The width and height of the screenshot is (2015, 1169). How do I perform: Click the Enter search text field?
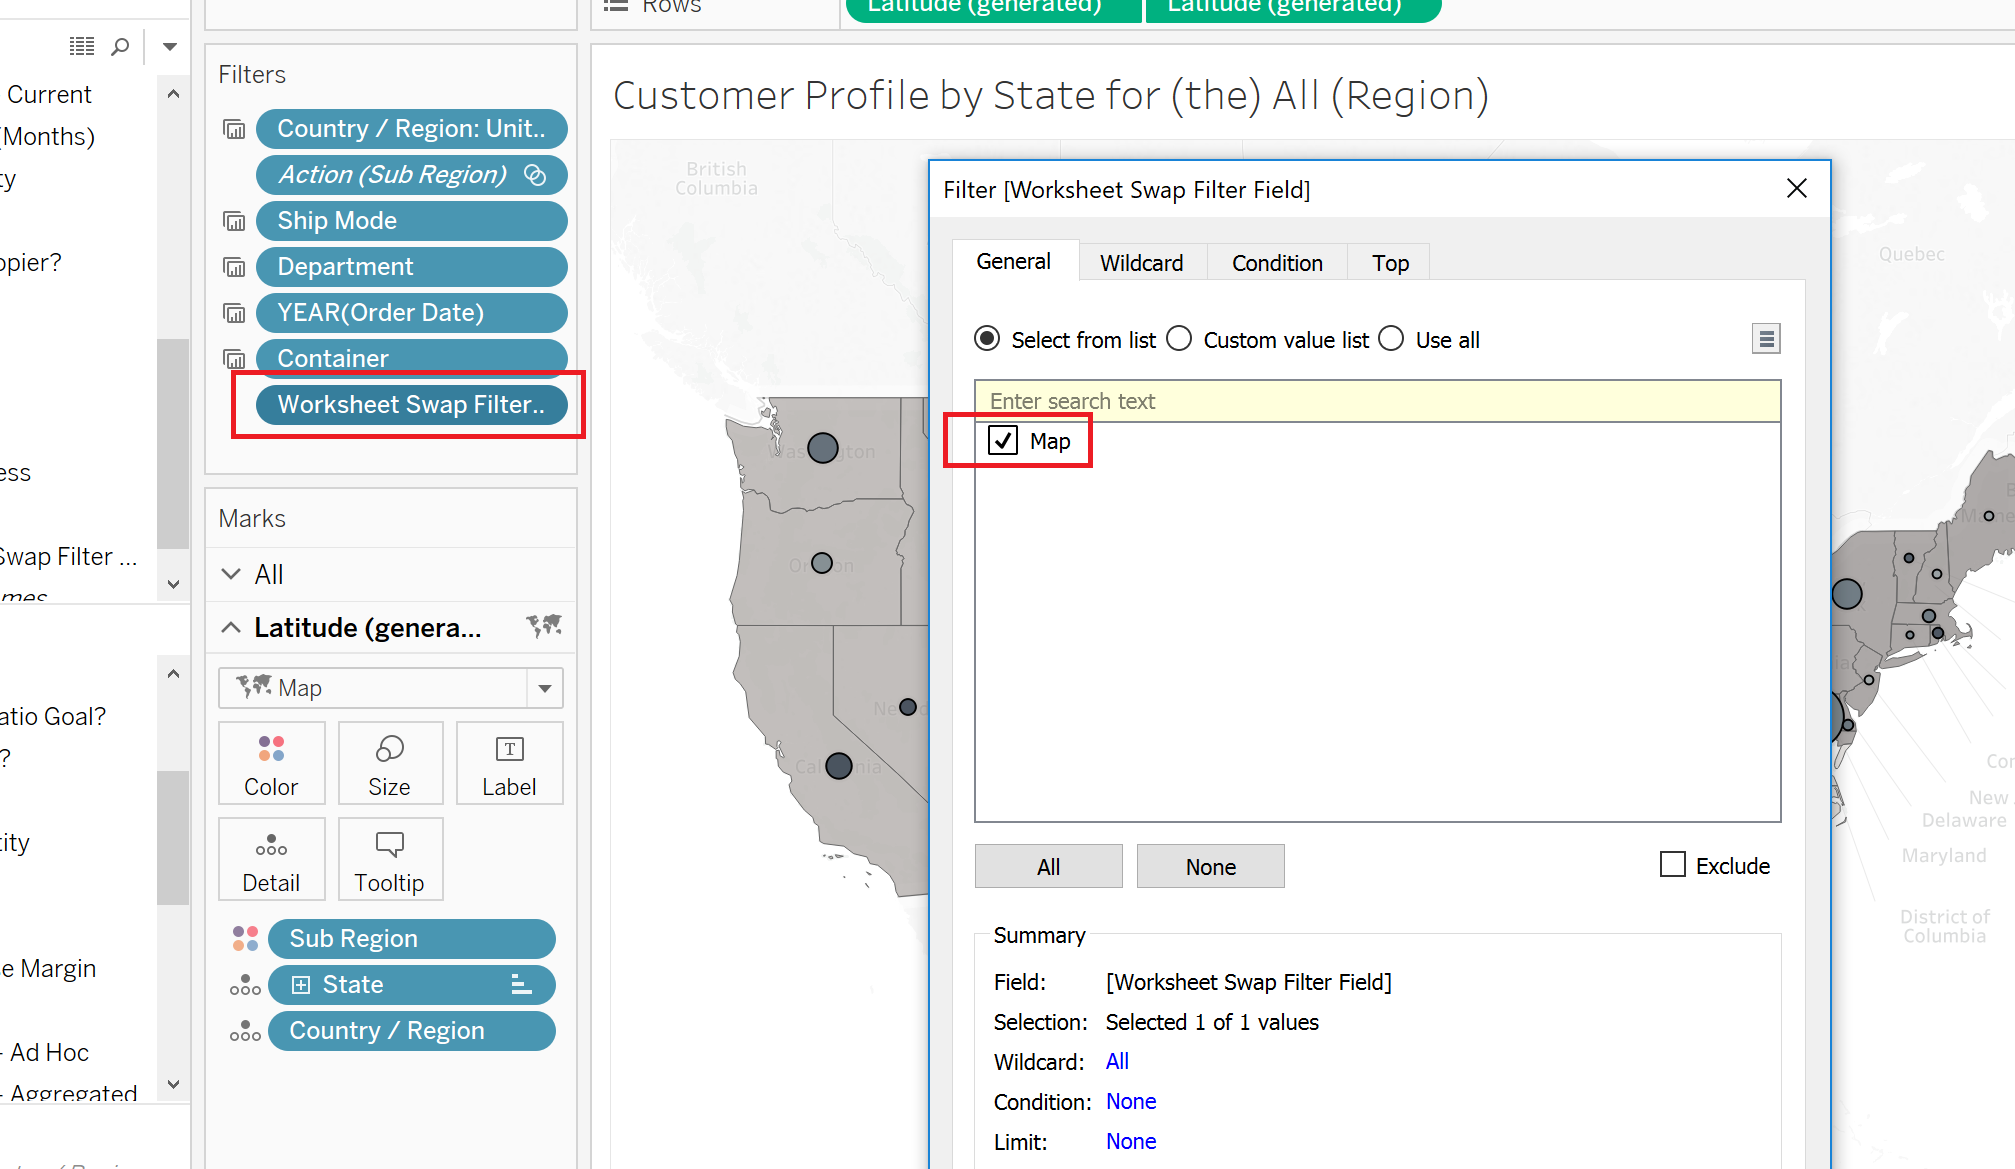pyautogui.click(x=1378, y=401)
